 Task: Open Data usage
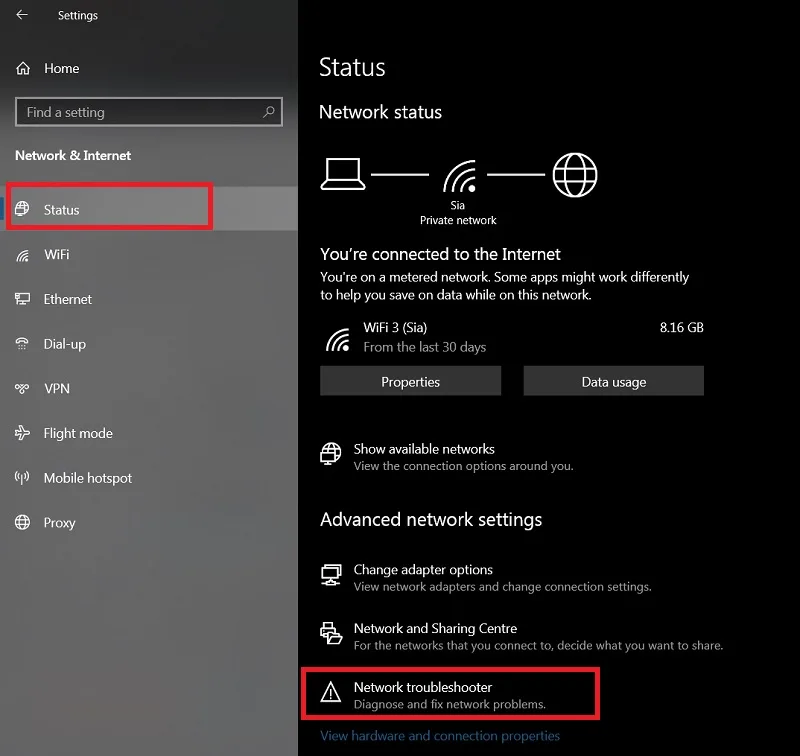613,381
